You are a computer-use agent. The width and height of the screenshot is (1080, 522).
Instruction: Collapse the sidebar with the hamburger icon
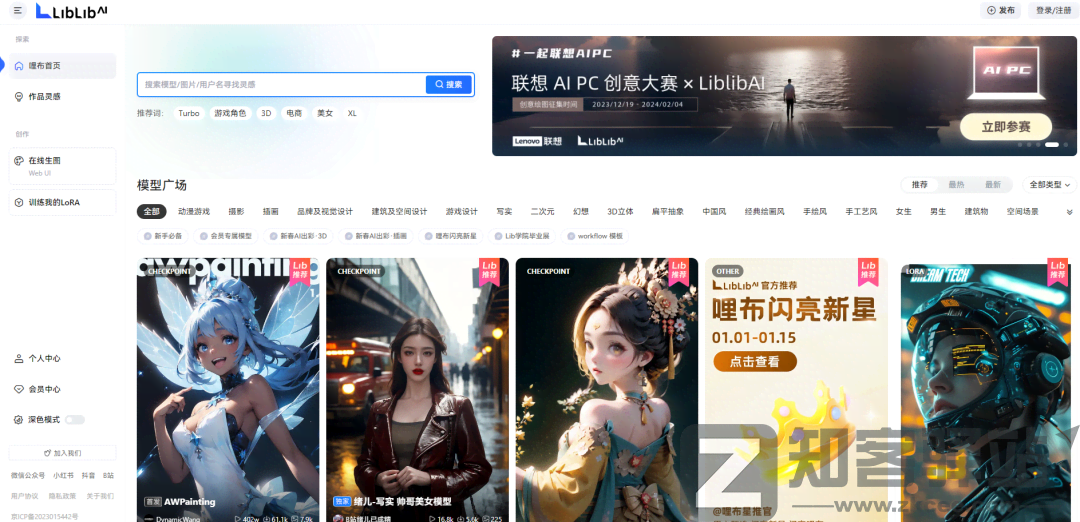(18, 11)
